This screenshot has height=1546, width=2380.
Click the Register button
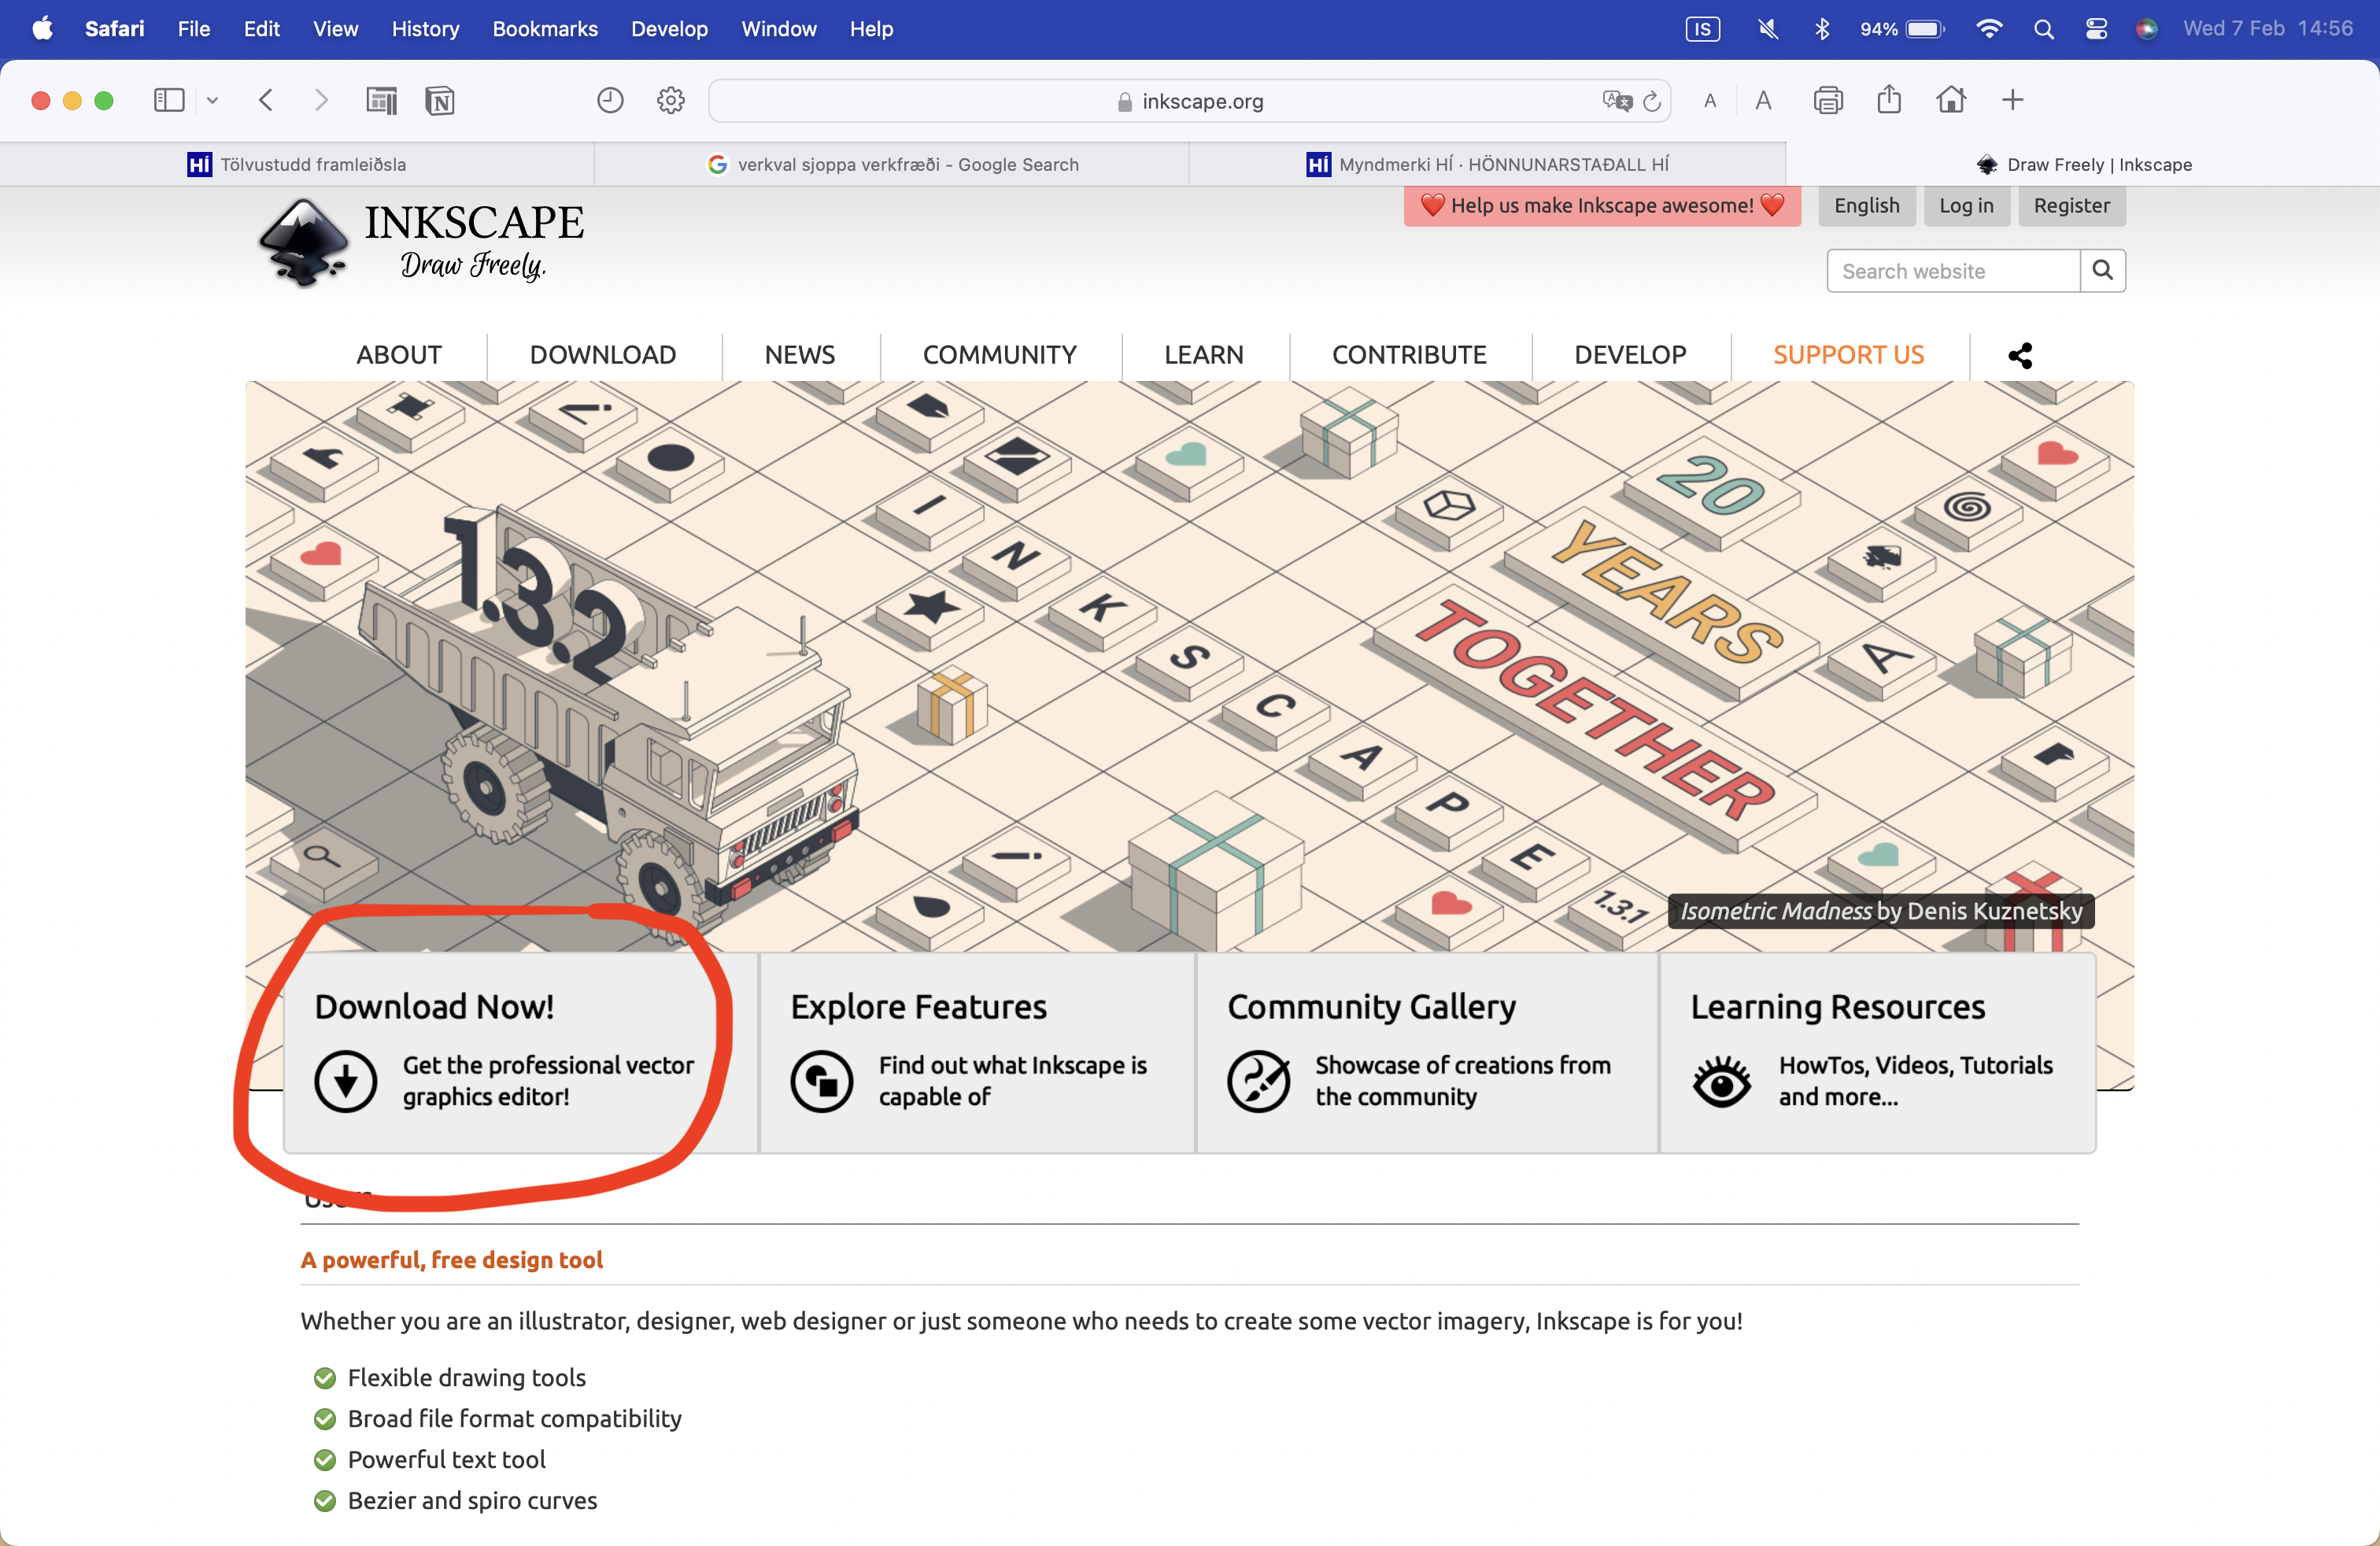click(2071, 205)
